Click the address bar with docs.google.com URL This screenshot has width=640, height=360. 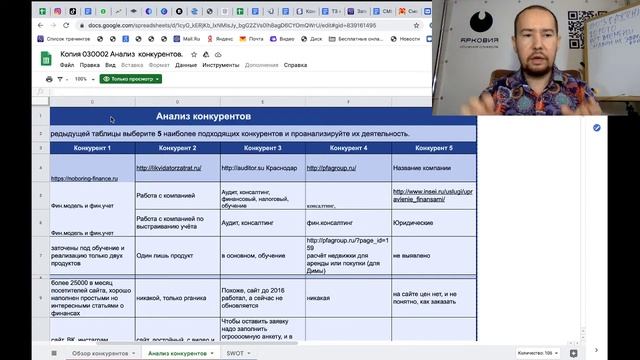pyautogui.click(x=232, y=25)
